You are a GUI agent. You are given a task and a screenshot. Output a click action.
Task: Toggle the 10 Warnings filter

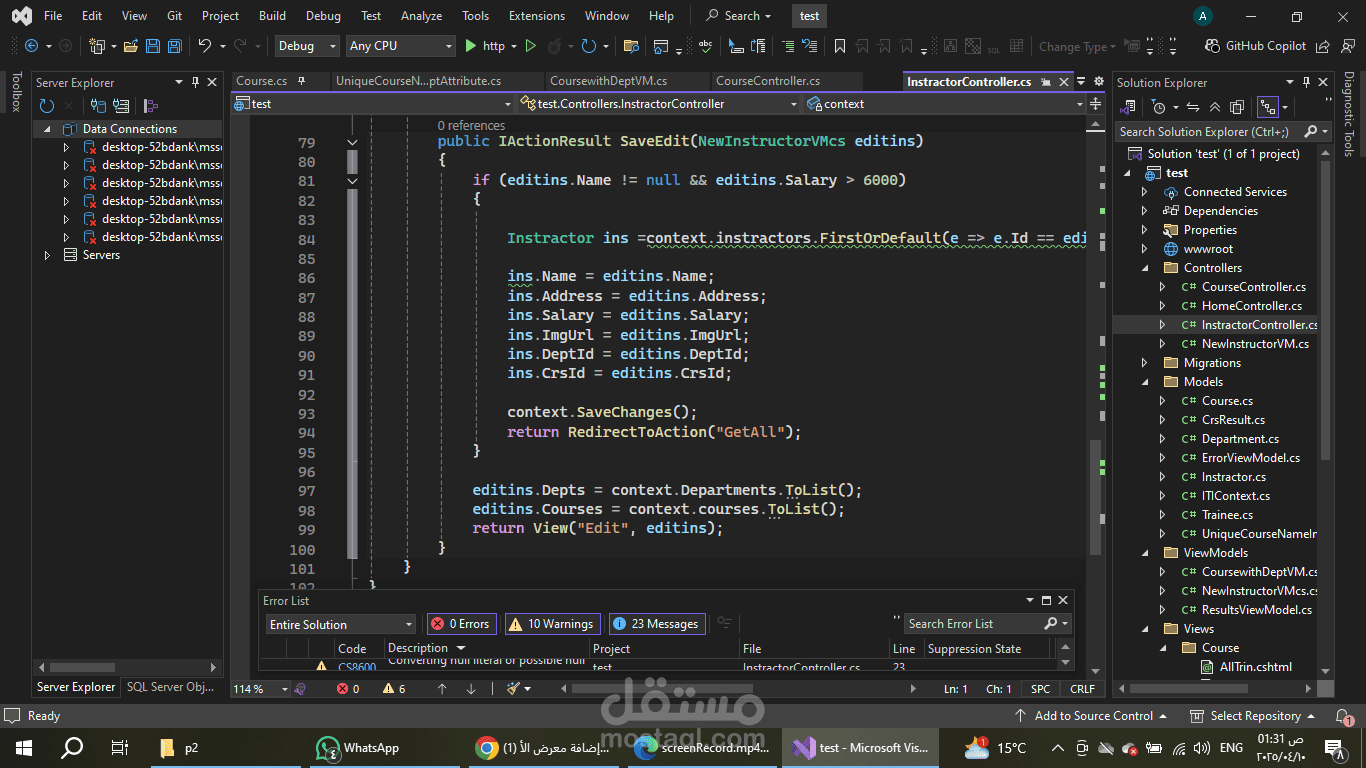pyautogui.click(x=552, y=624)
